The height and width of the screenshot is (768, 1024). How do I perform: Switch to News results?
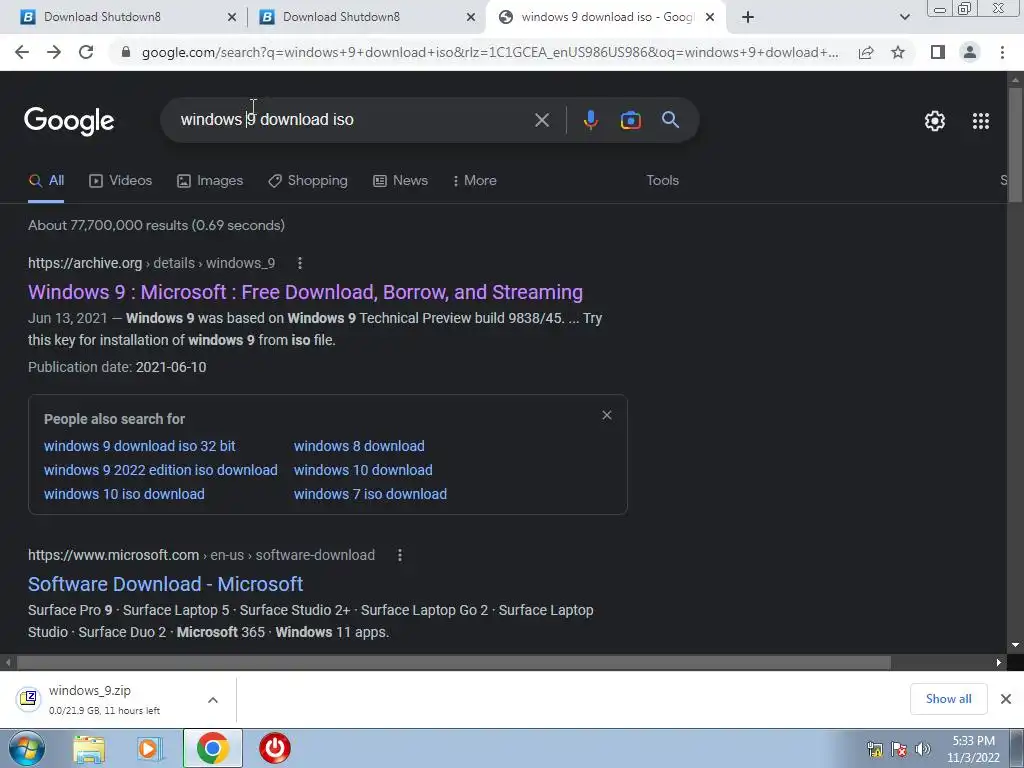(x=400, y=181)
